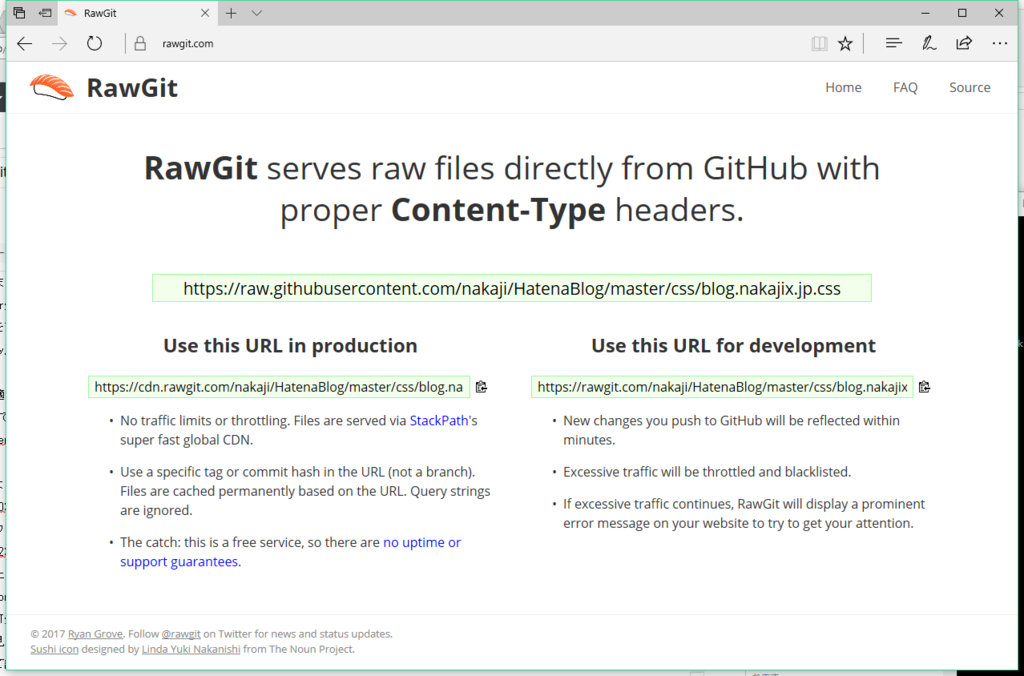Click the main 'RawGit serves raw files' headline
Viewport: 1024px width, 676px height.
point(512,189)
